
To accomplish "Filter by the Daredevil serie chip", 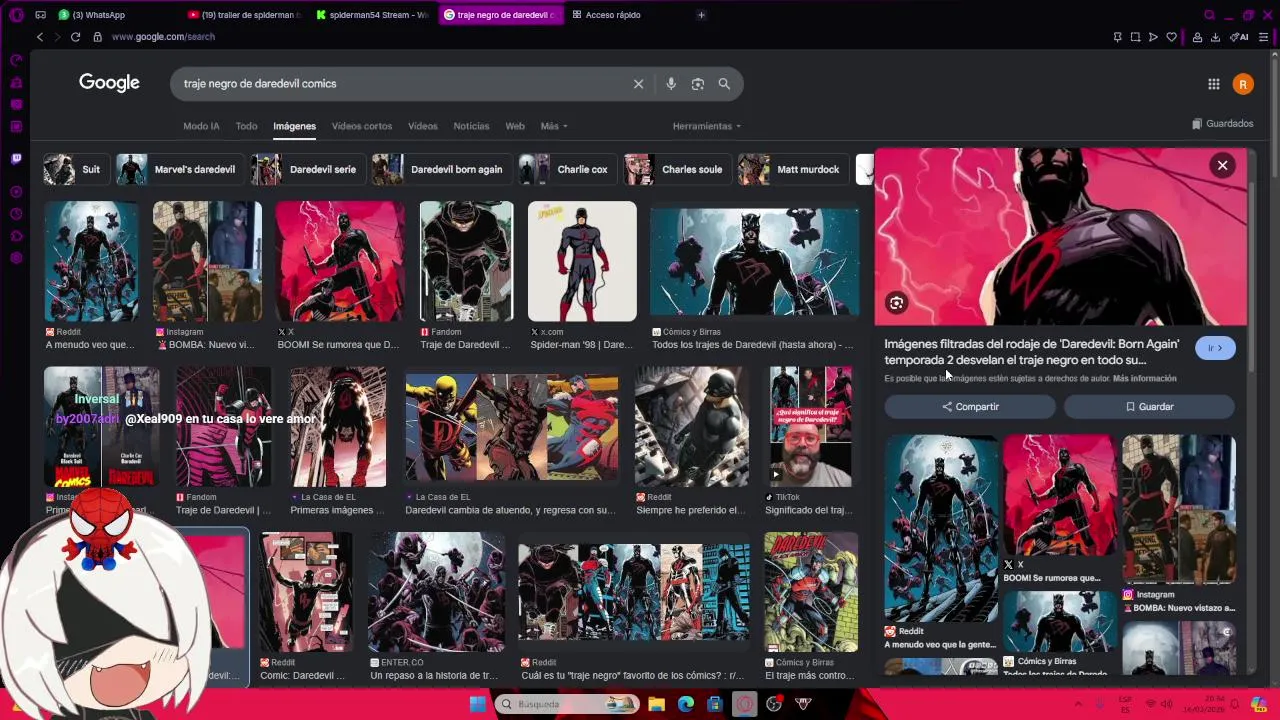I will coord(307,170).
